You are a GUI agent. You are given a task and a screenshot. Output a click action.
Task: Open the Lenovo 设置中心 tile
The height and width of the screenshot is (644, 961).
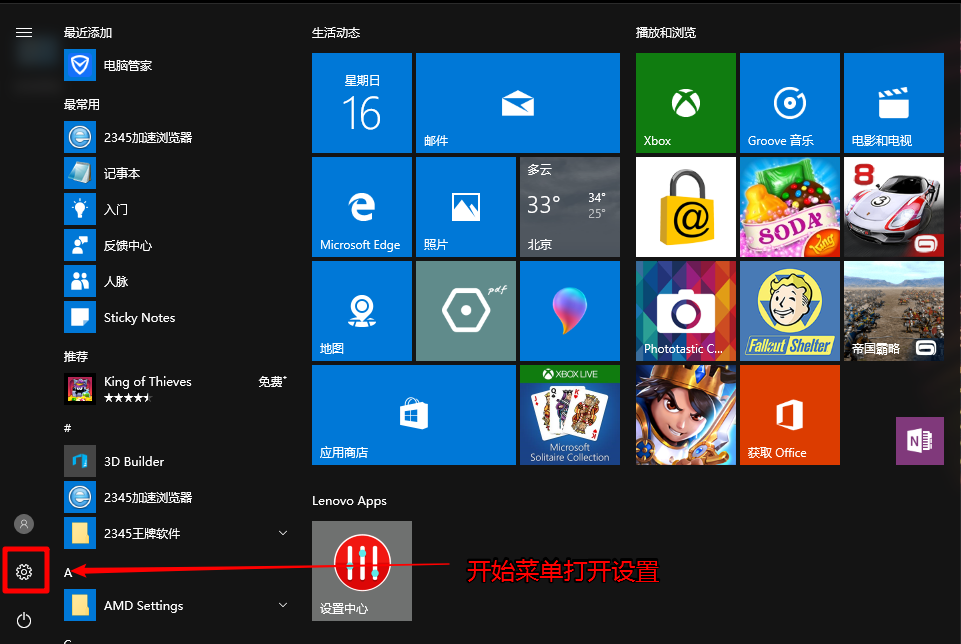tap(362, 571)
